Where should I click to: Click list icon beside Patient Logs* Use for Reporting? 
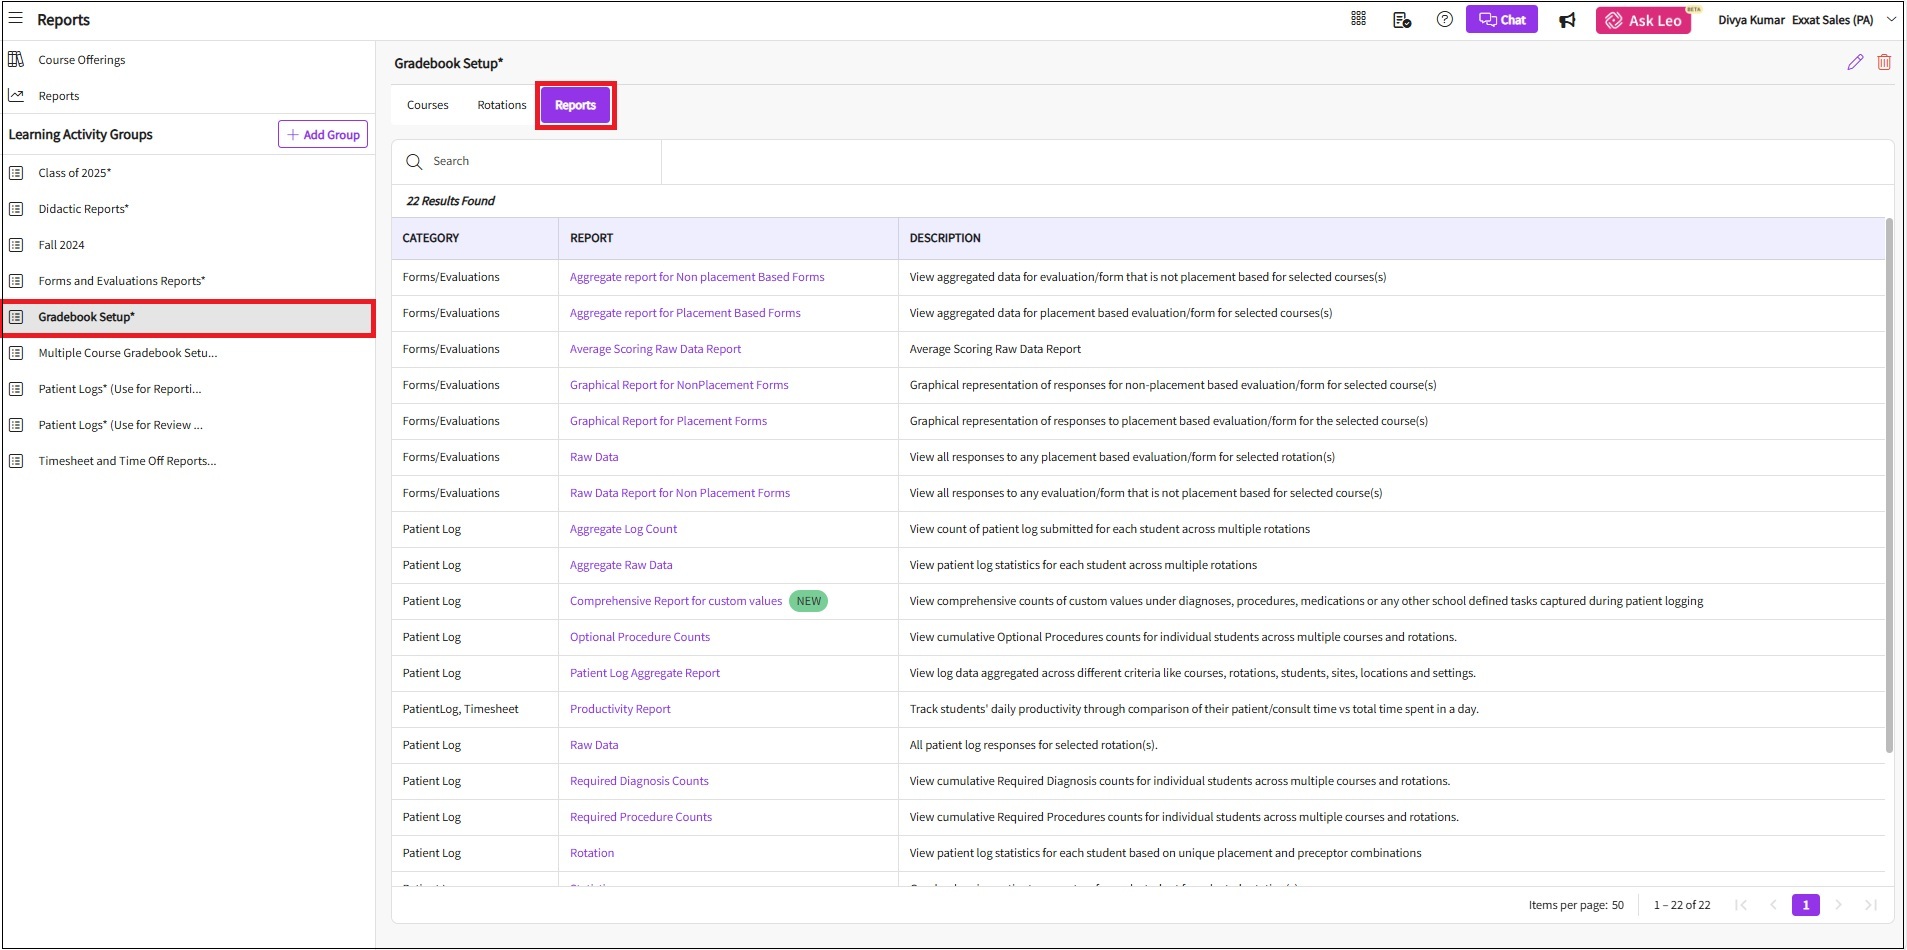[x=16, y=389]
